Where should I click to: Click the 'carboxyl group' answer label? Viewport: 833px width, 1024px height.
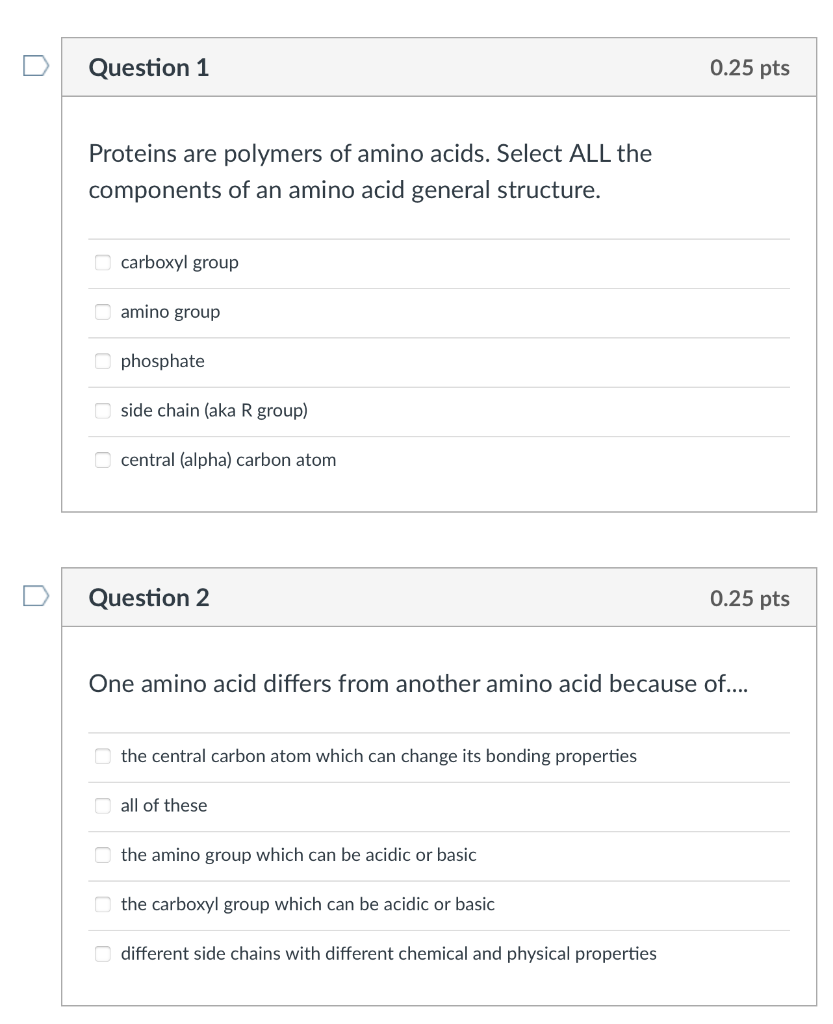[x=180, y=263]
